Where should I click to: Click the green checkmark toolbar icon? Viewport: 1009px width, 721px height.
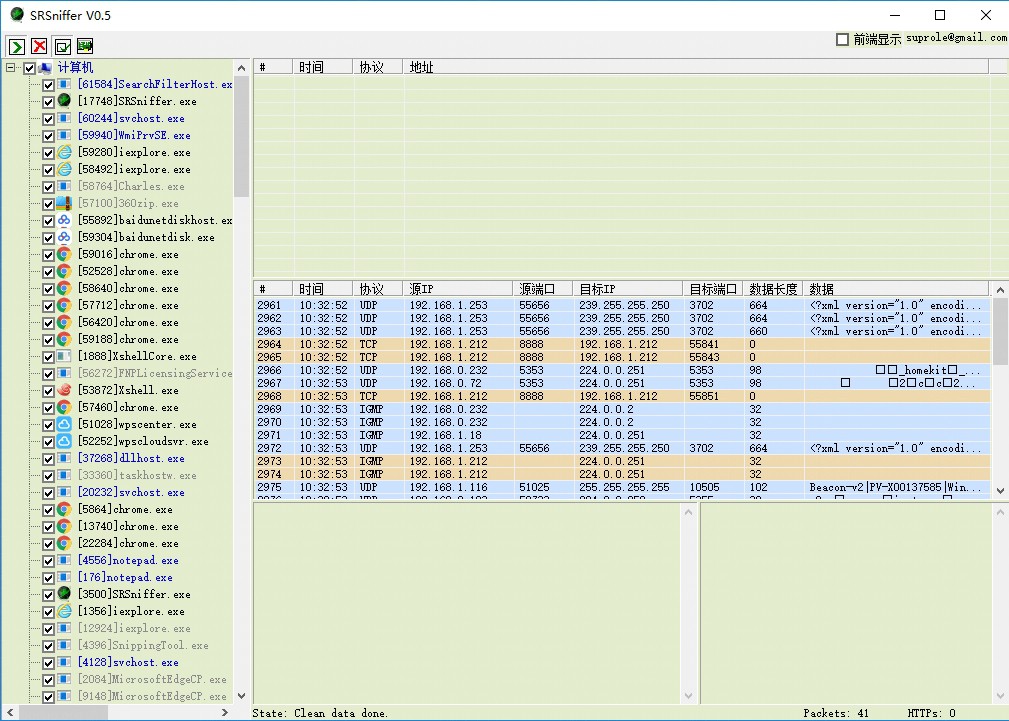point(62,46)
